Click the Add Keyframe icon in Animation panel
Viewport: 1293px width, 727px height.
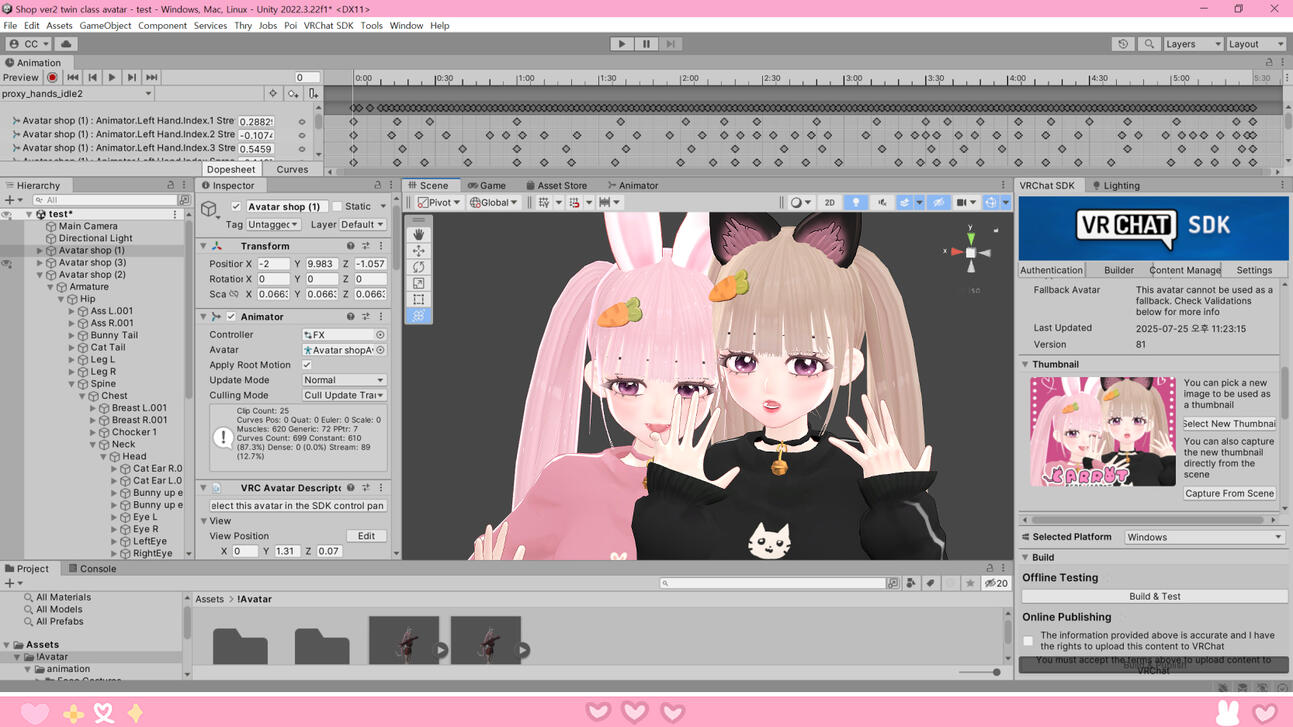(x=294, y=92)
